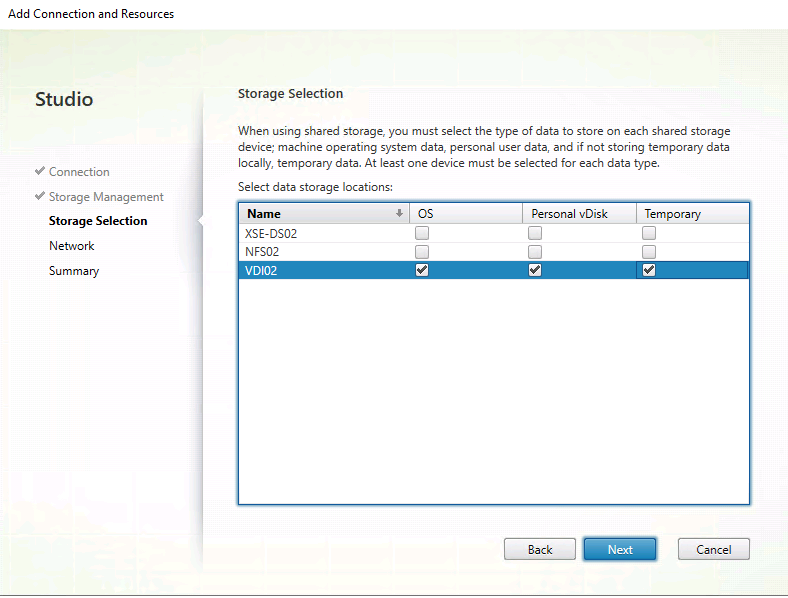
Task: Jump to the Summary step
Action: (74, 271)
